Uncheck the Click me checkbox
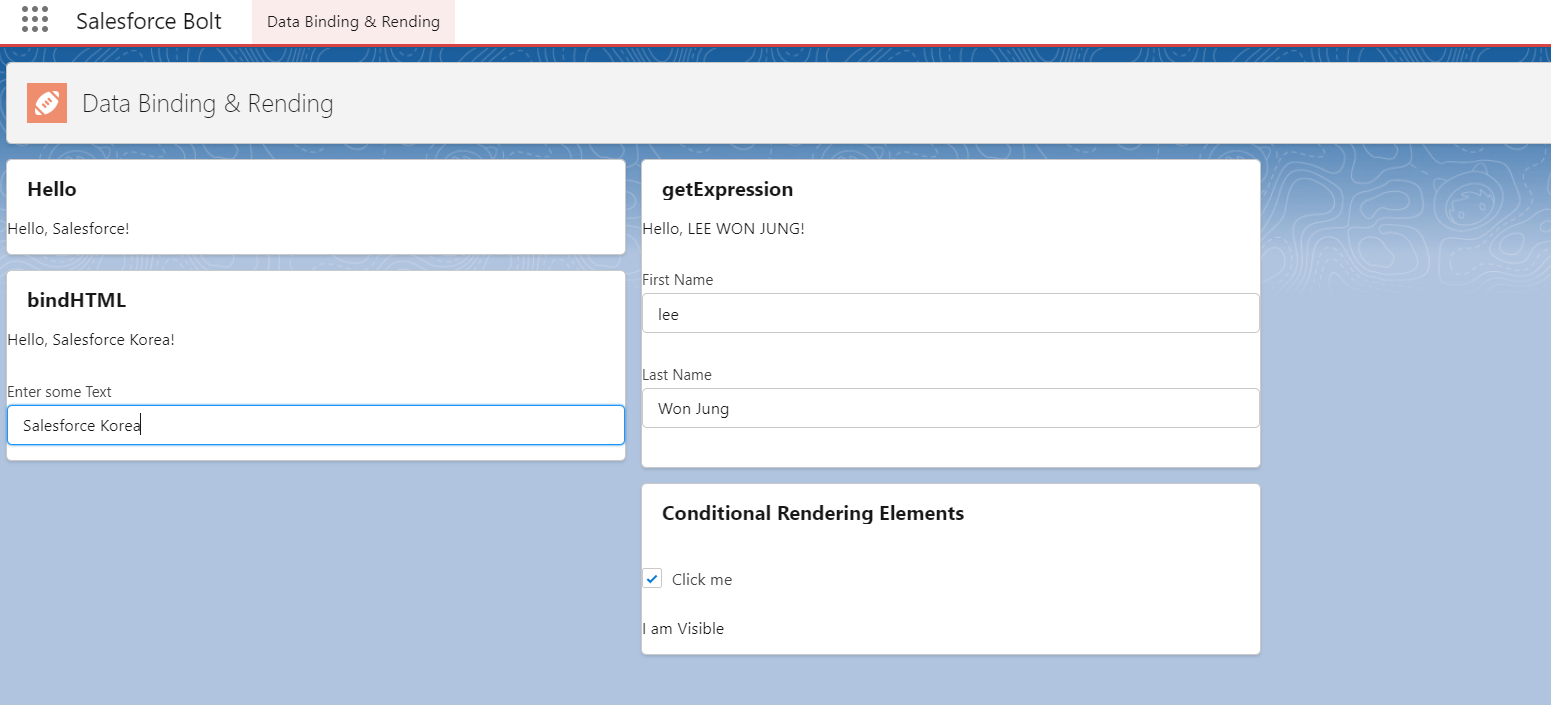1551x705 pixels. [652, 579]
